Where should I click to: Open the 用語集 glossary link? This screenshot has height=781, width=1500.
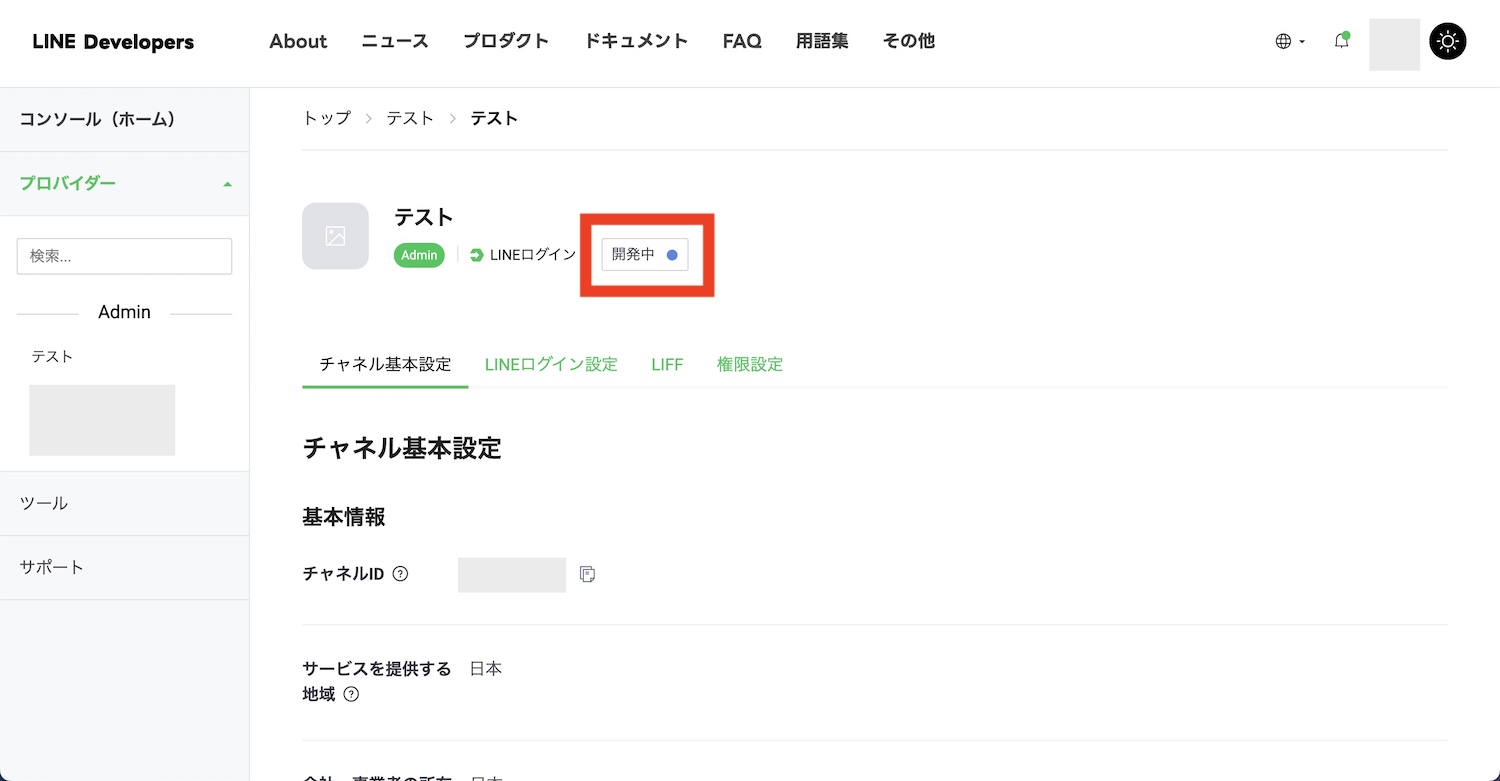[822, 41]
